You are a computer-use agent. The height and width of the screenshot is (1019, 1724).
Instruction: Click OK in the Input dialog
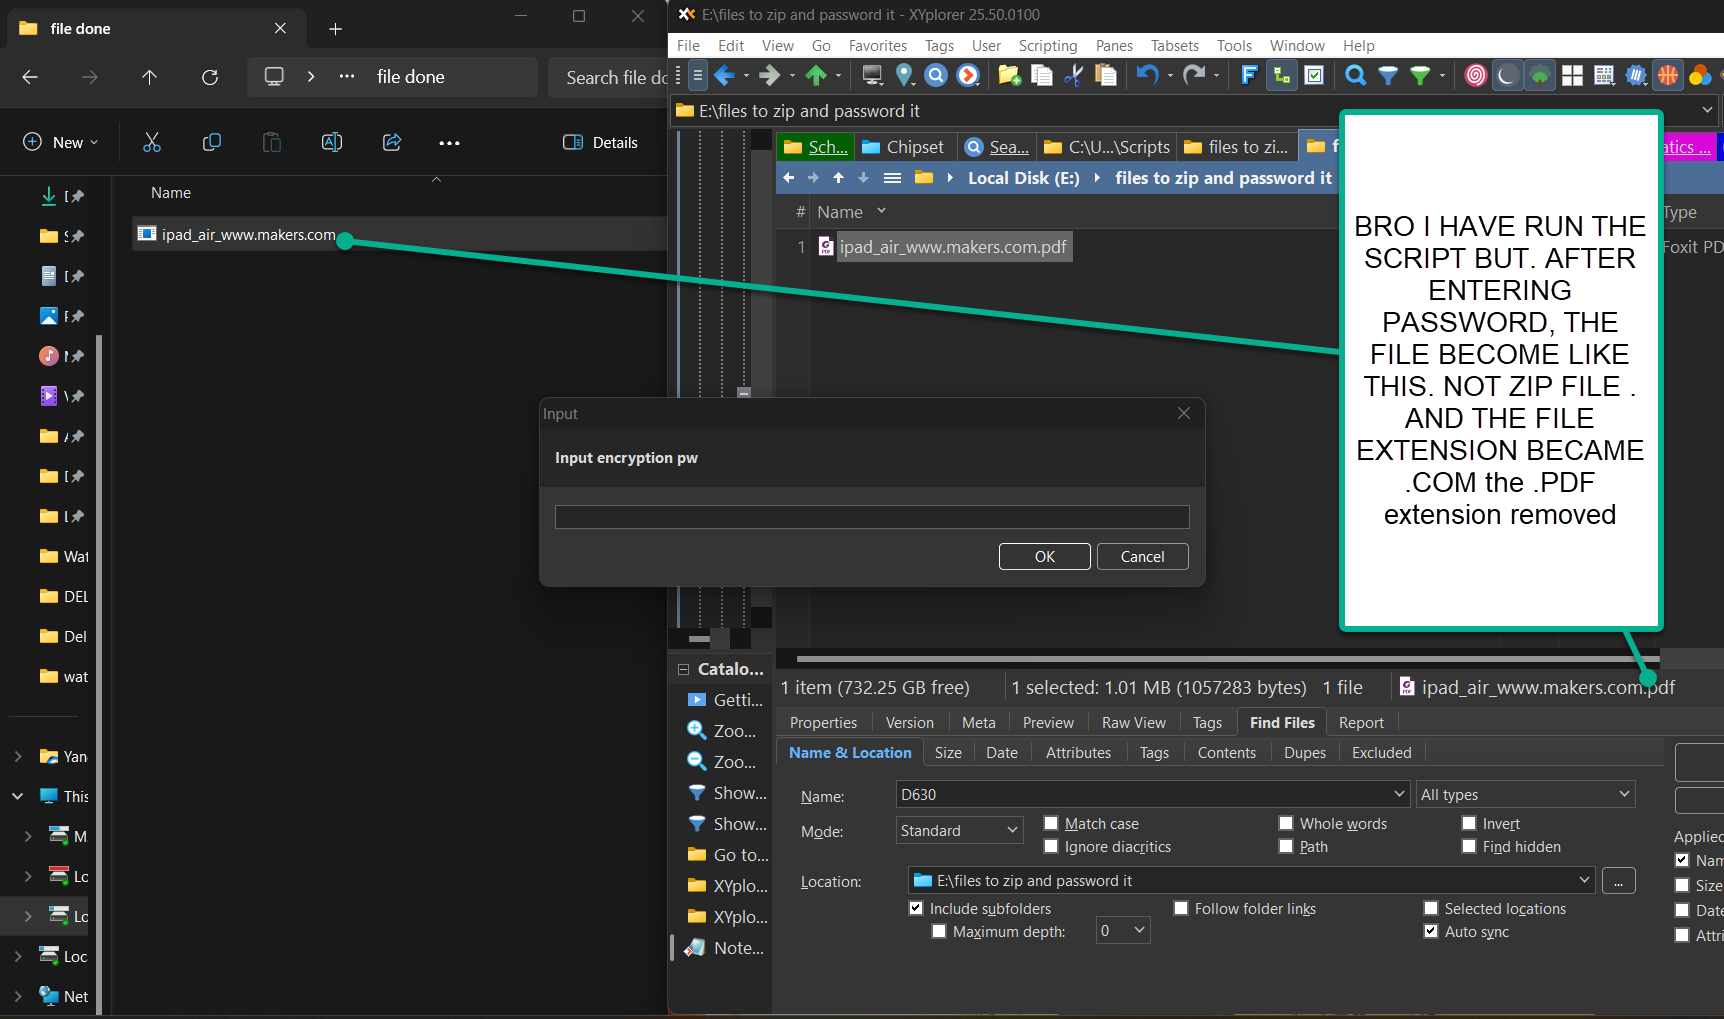click(x=1044, y=556)
